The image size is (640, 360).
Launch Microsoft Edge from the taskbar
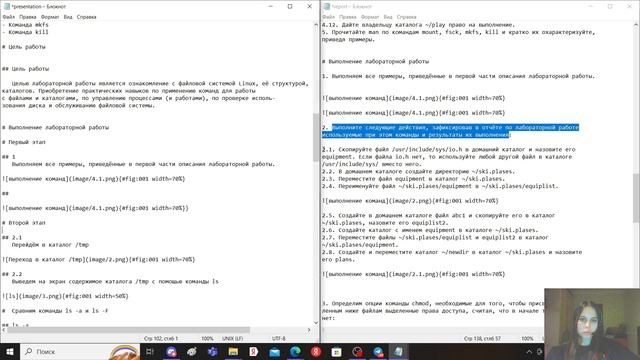(x=295, y=351)
